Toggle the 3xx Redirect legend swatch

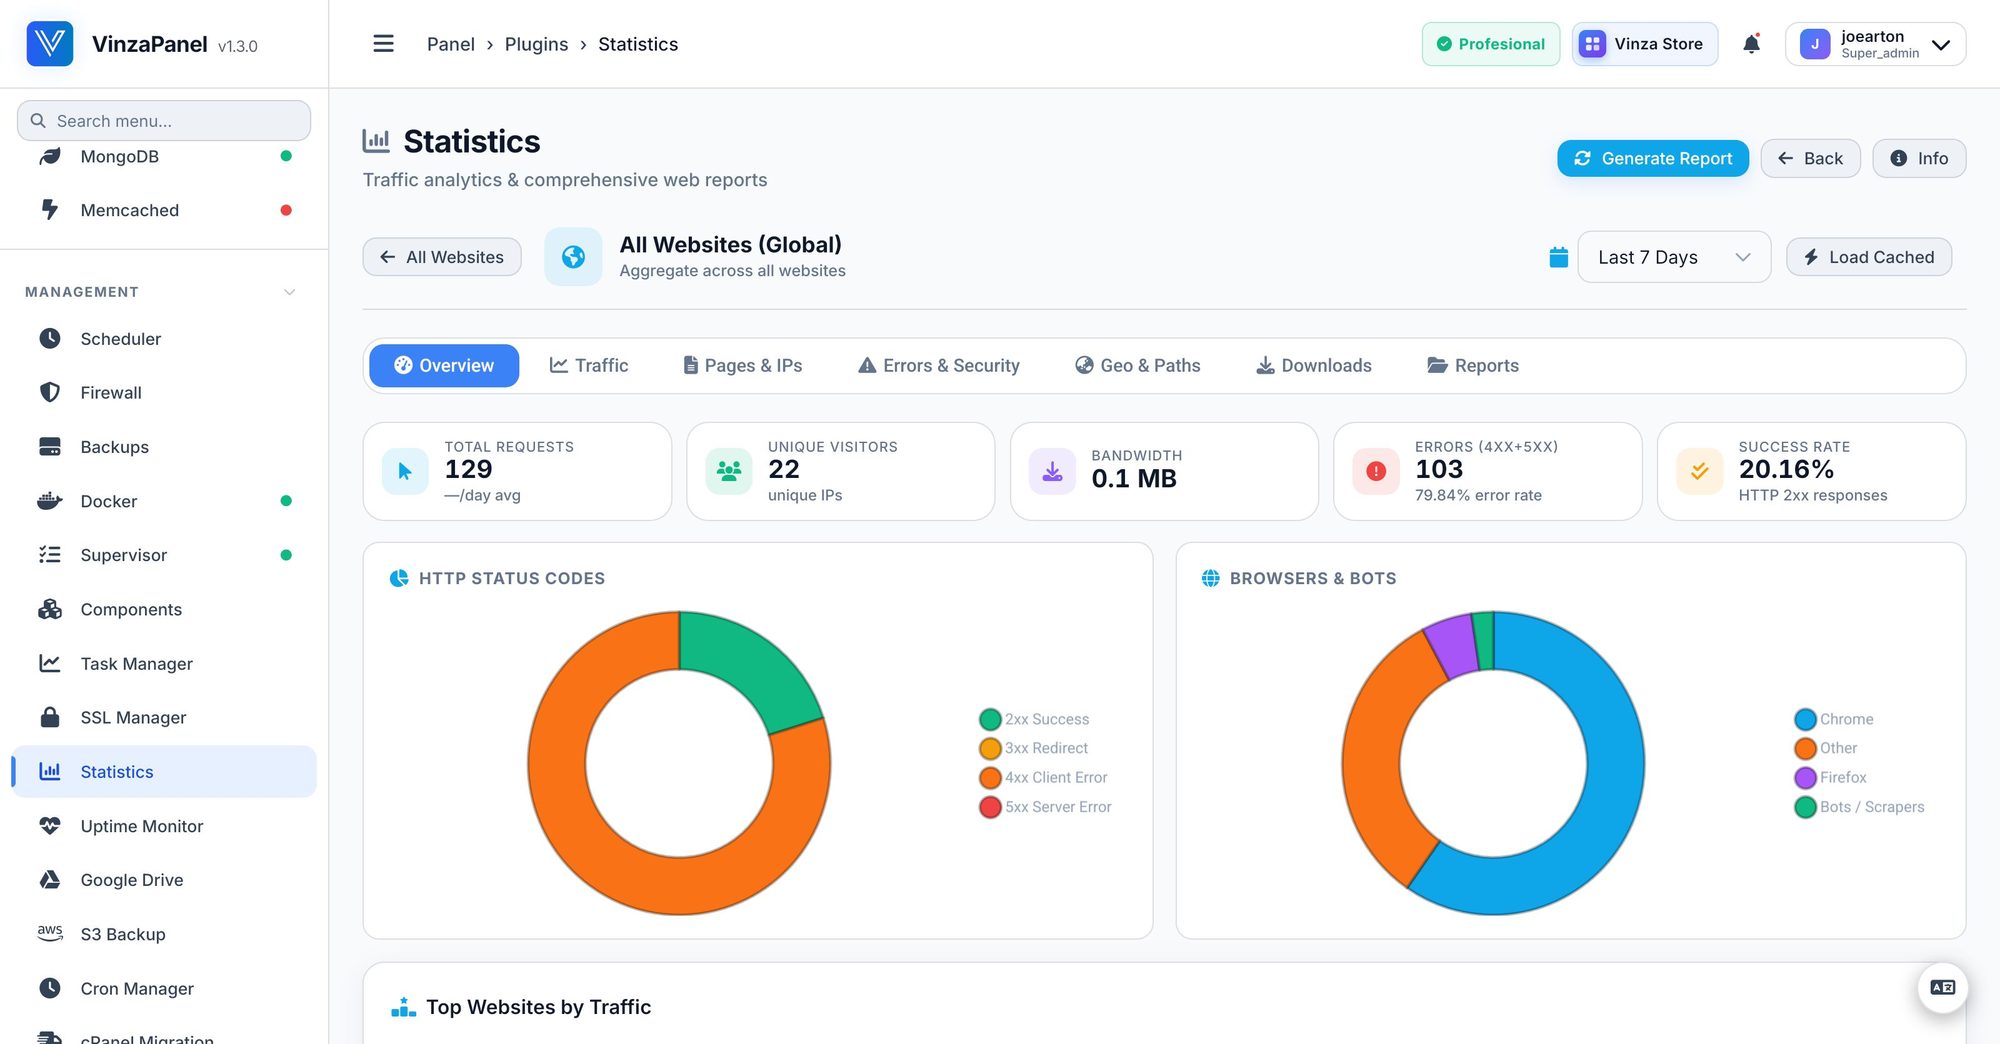990,748
